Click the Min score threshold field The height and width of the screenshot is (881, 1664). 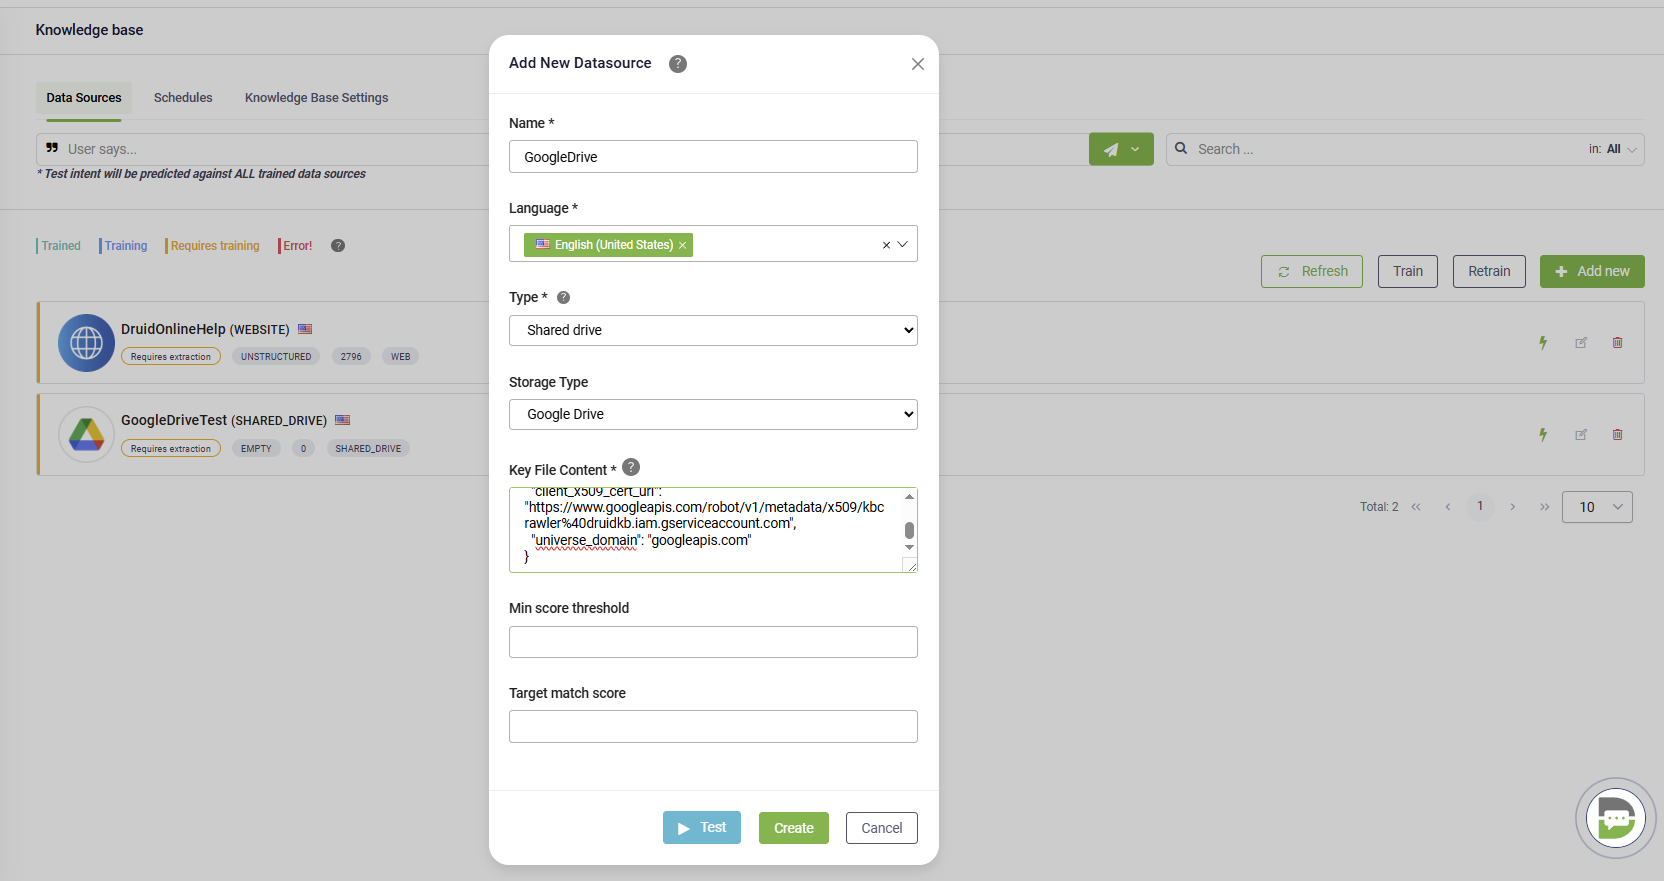(713, 642)
